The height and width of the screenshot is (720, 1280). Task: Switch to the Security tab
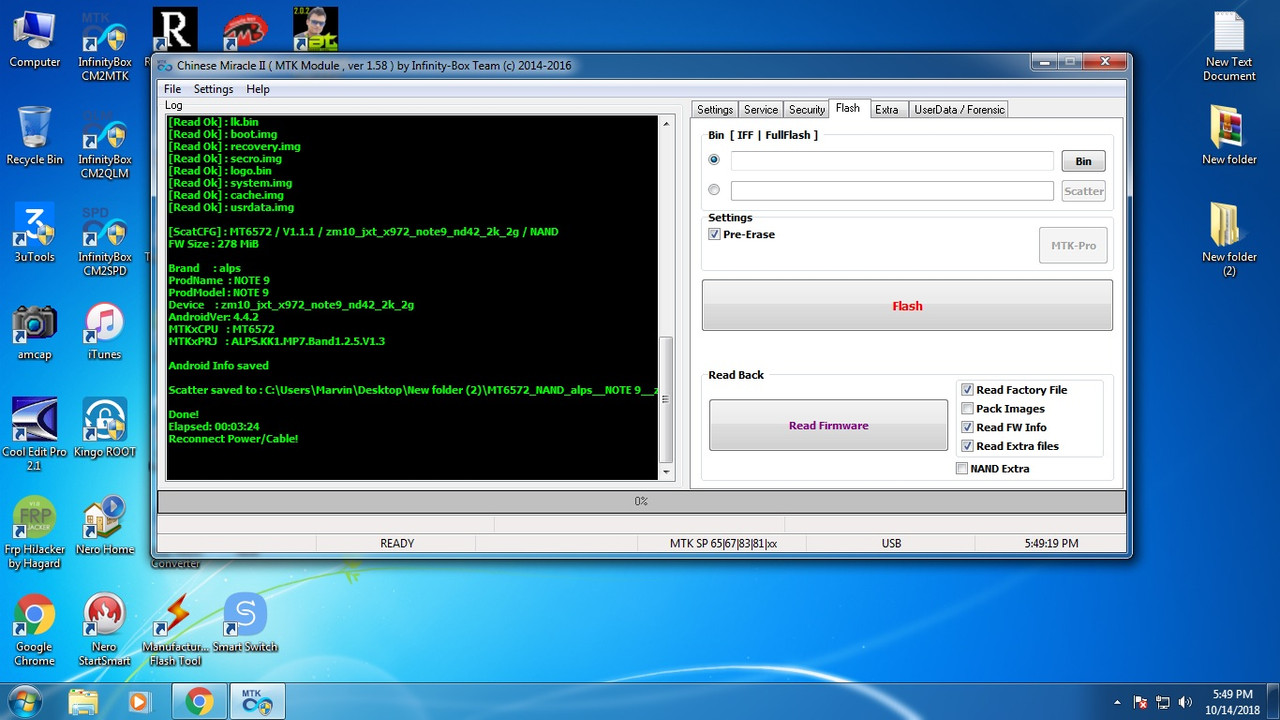tap(807, 110)
